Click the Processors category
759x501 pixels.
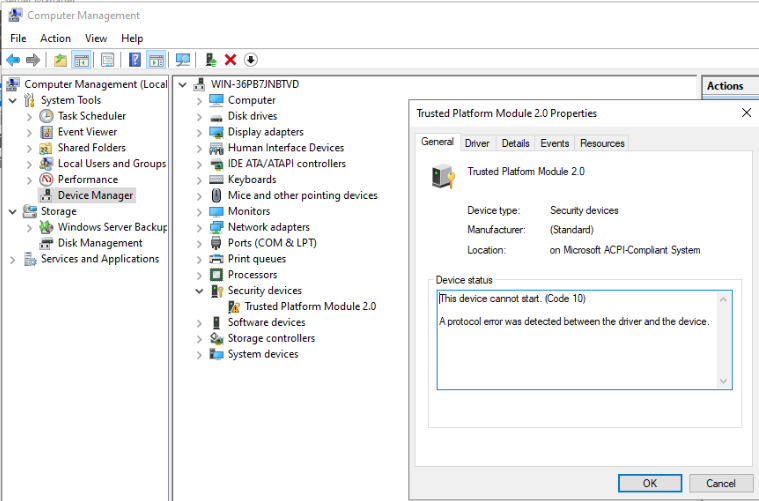252,275
